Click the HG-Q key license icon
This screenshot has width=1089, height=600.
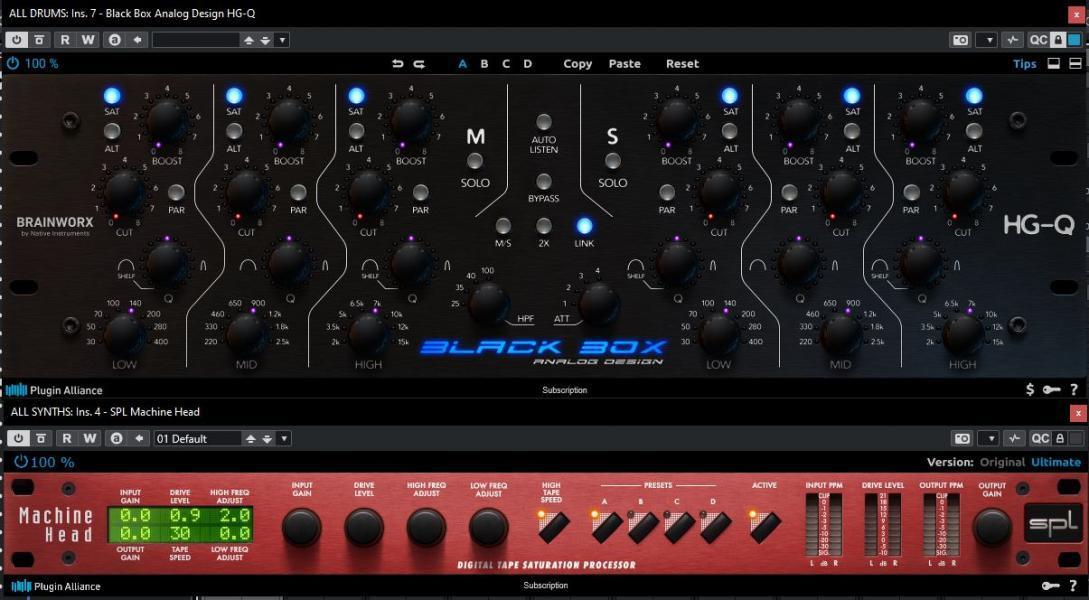1051,390
